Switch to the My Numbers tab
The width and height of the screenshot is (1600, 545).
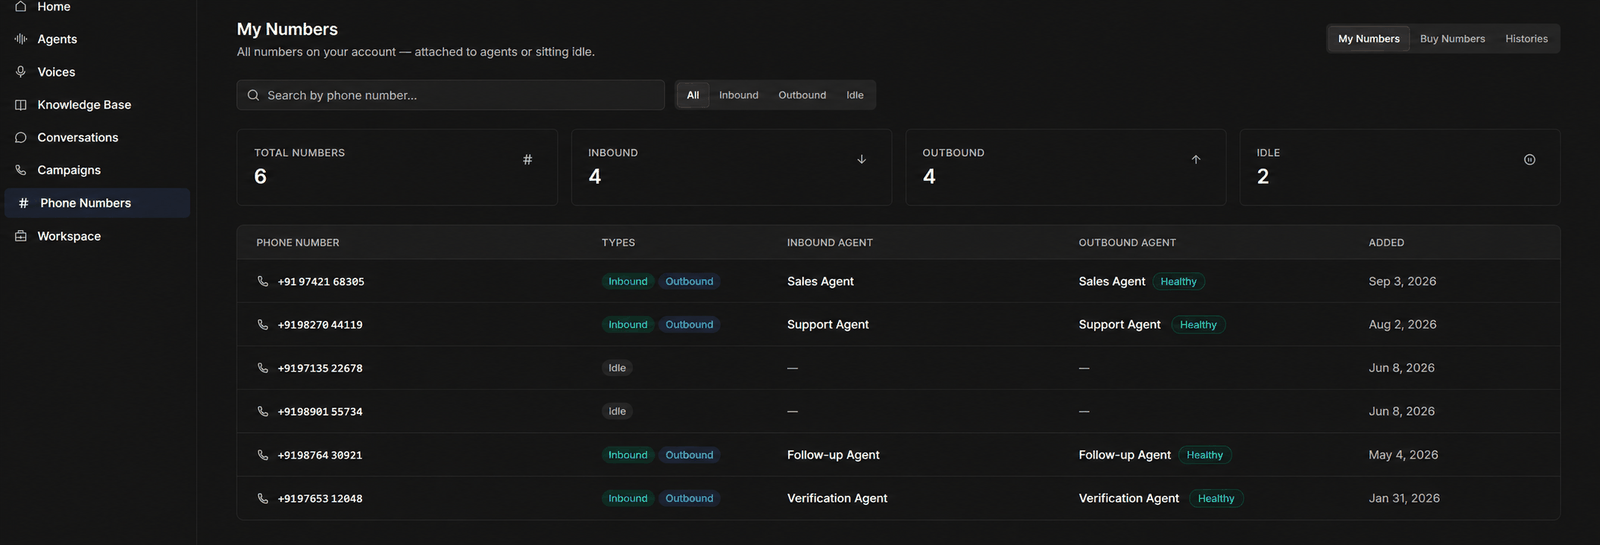tap(1369, 39)
